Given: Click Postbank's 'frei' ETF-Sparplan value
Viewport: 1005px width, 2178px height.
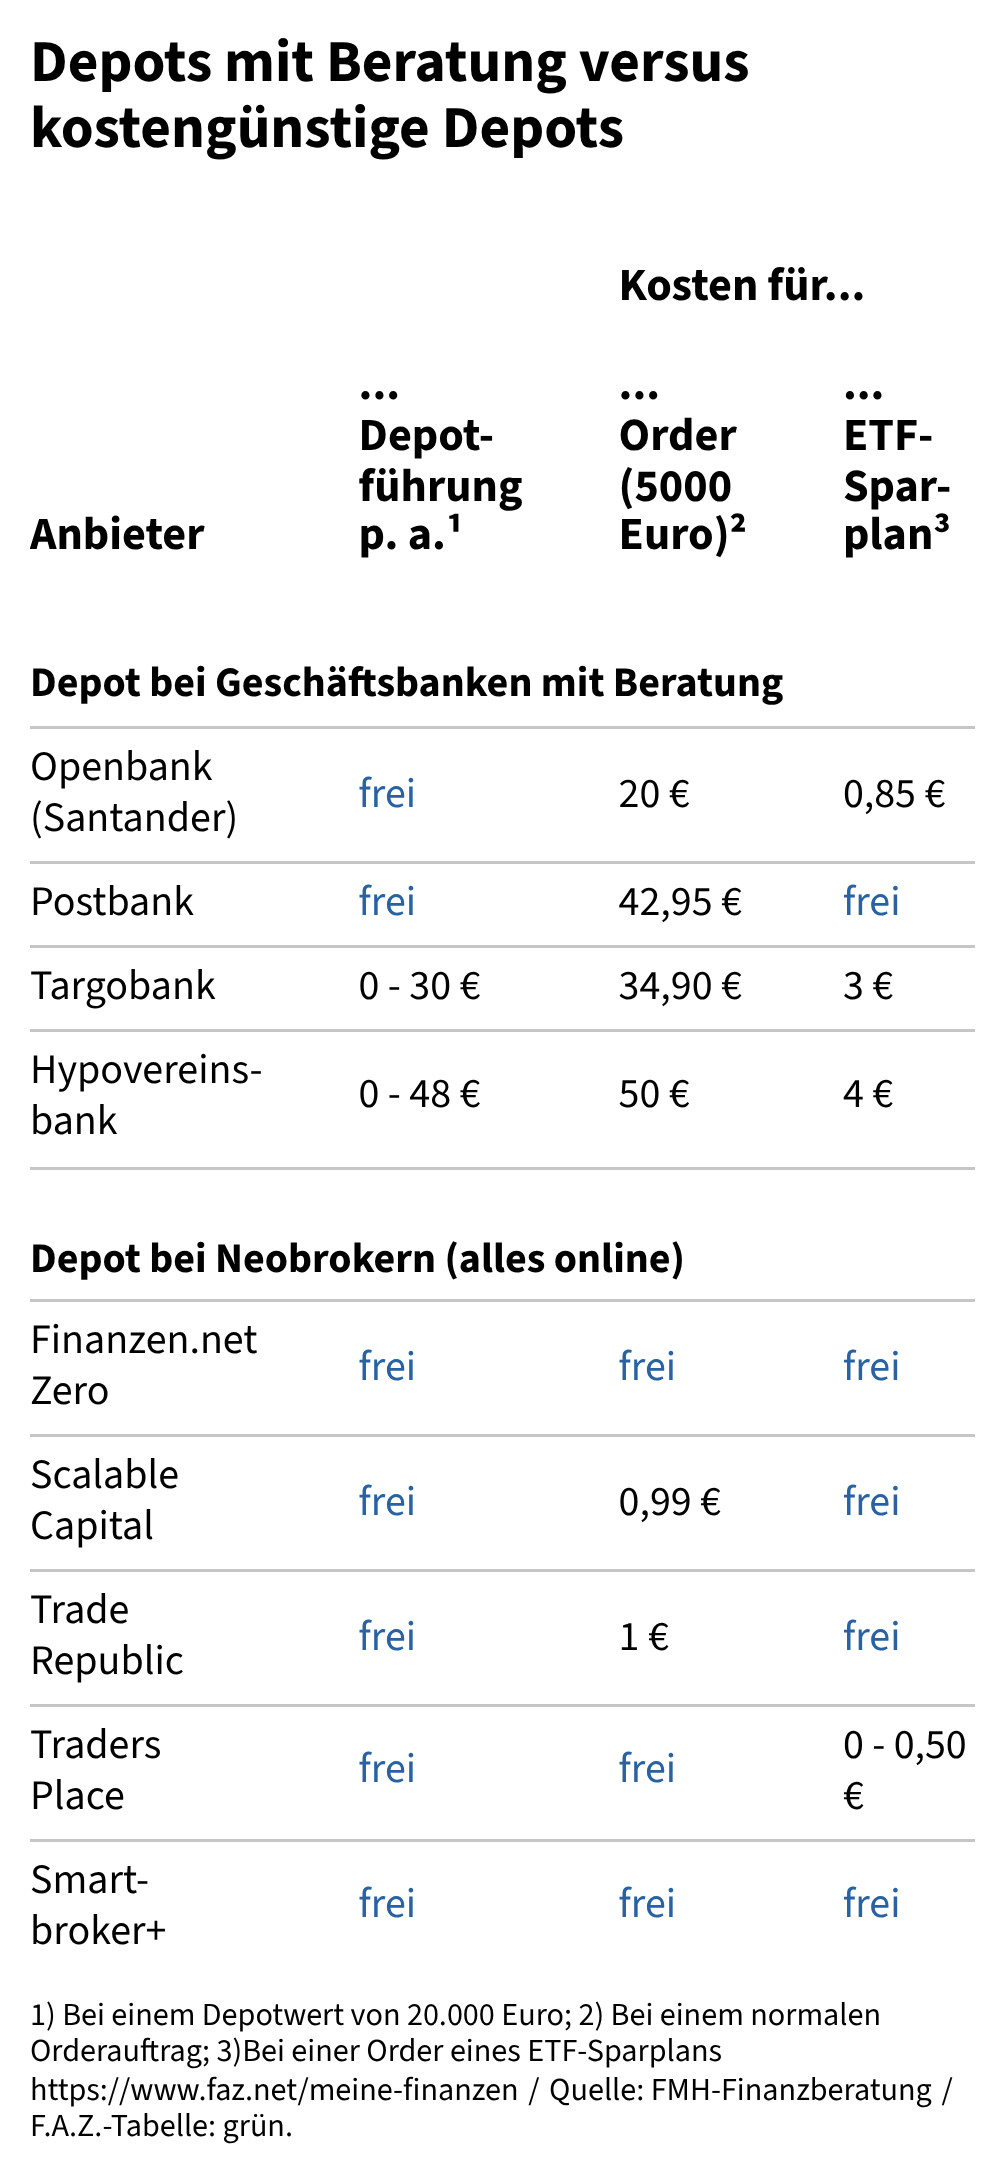Looking at the screenshot, I should [871, 902].
